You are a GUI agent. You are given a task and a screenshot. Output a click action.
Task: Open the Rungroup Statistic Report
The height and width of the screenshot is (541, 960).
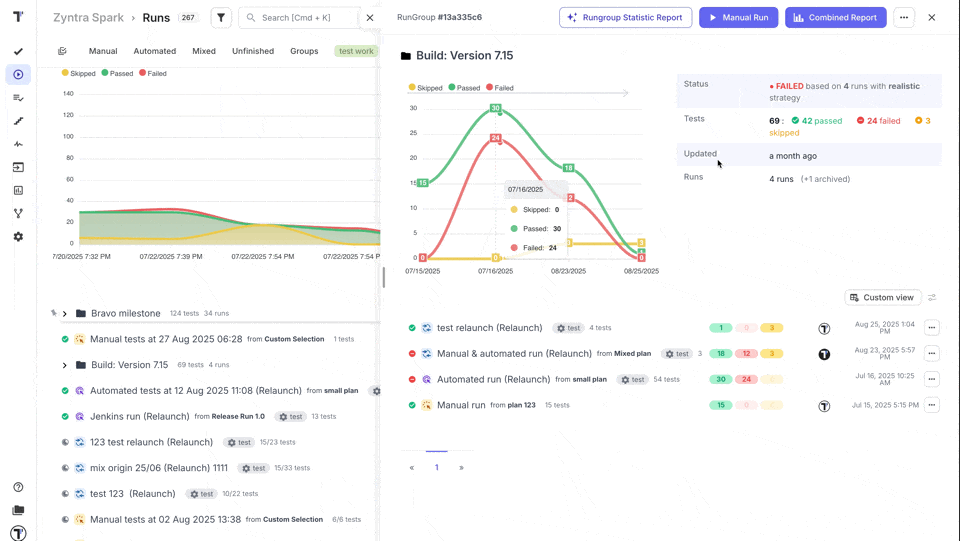click(626, 18)
